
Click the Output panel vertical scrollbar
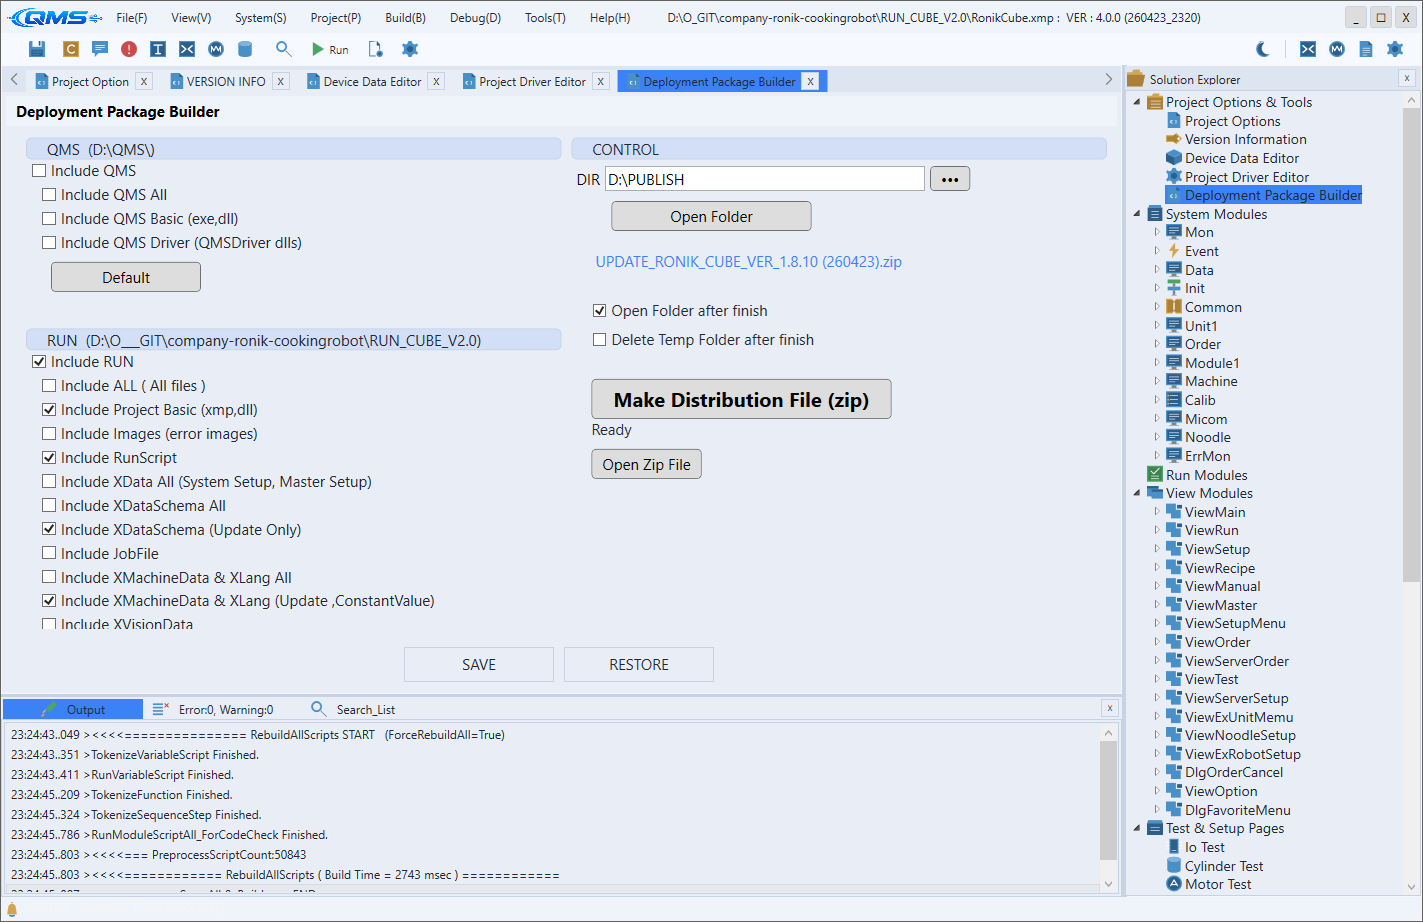pyautogui.click(x=1108, y=800)
